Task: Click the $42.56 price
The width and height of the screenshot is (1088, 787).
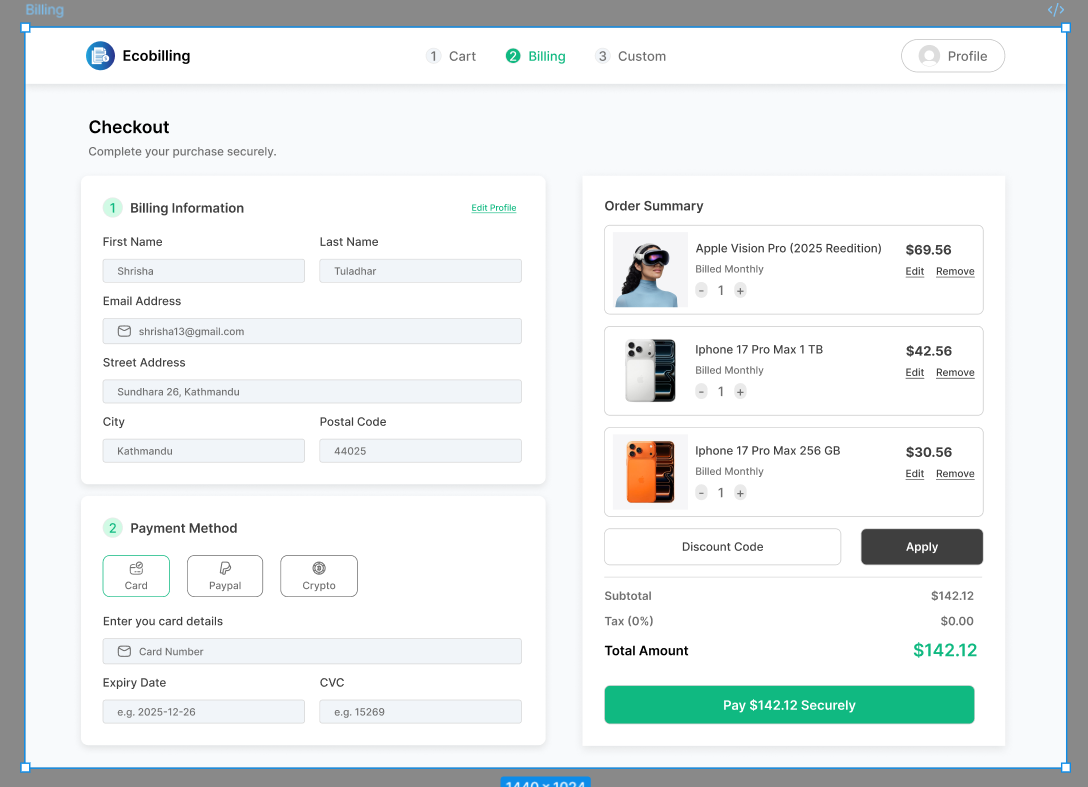Action: [x=928, y=351]
